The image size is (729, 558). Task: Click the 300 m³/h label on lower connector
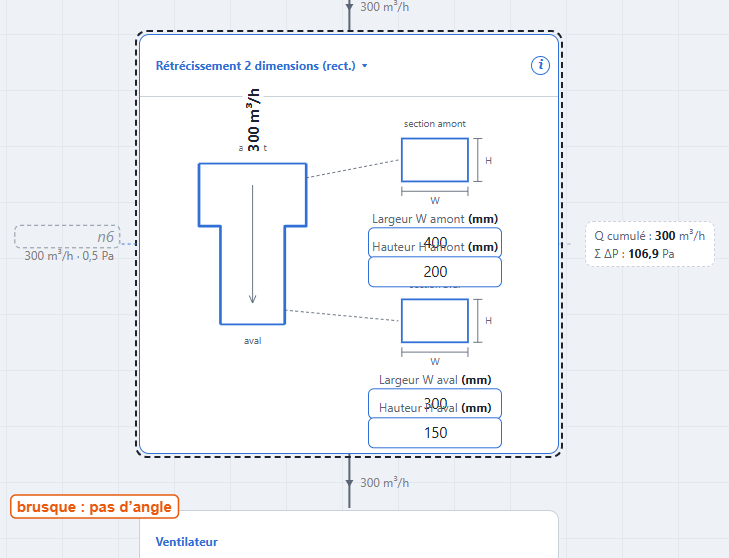coord(384,483)
